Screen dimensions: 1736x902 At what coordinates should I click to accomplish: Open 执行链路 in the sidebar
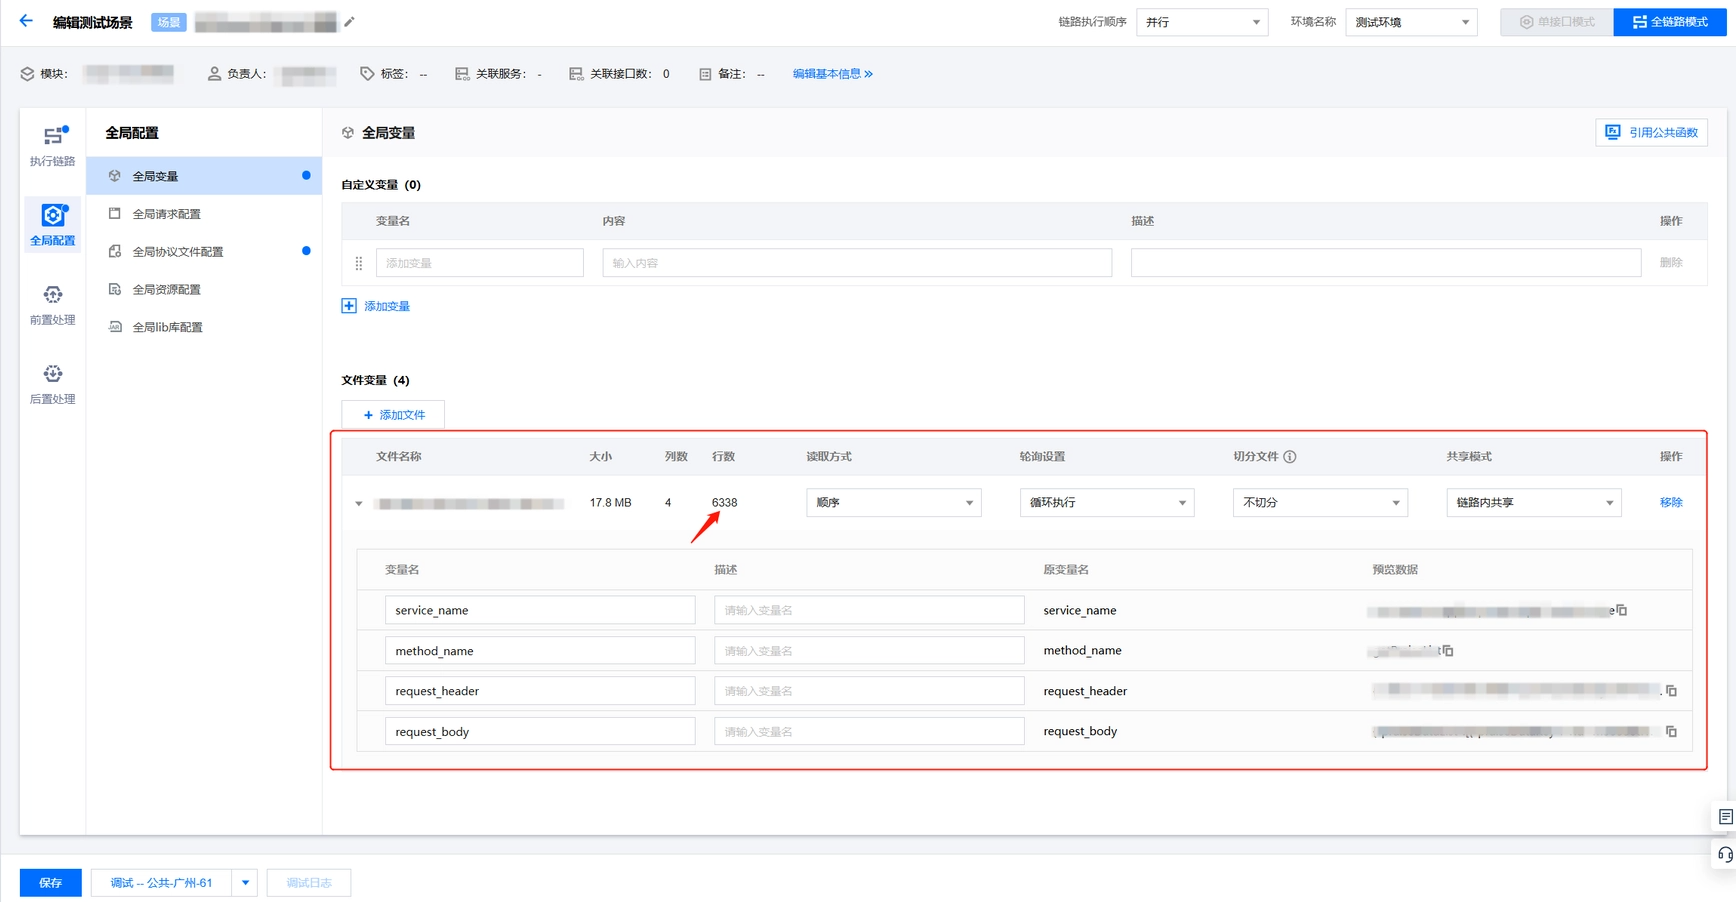point(52,146)
